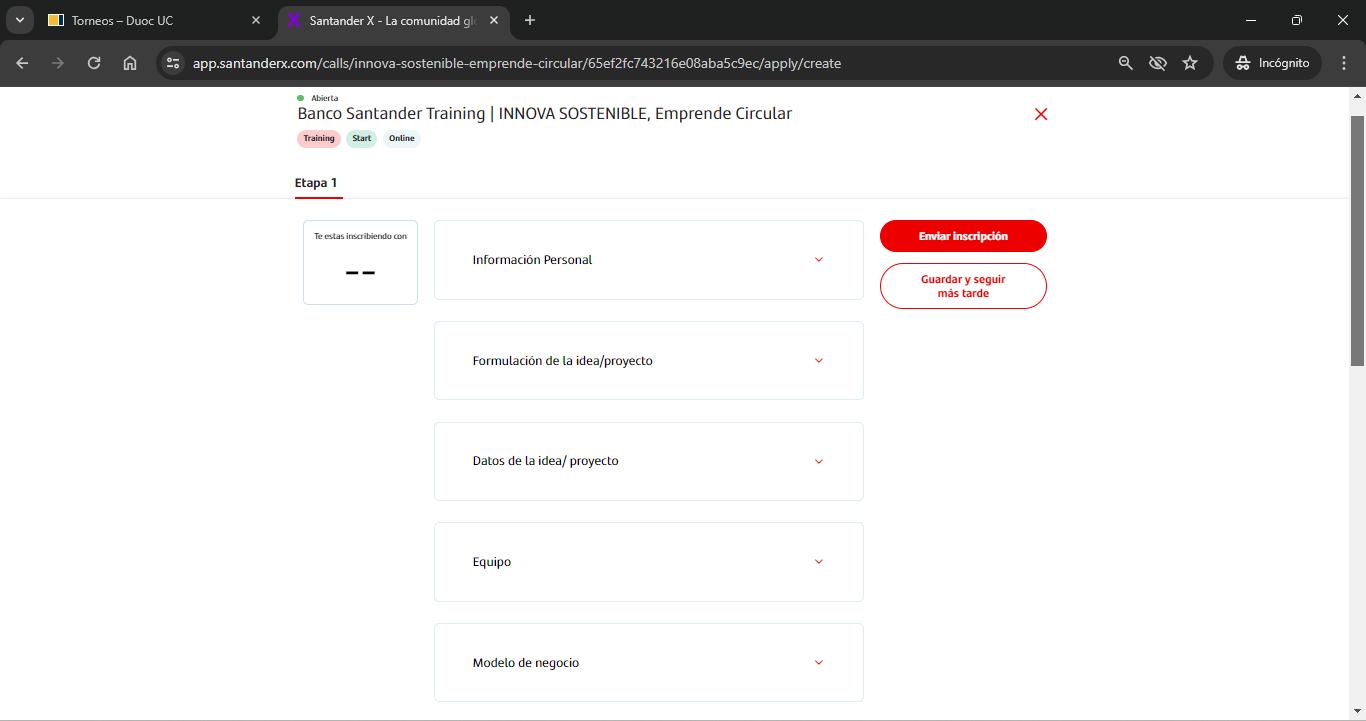This screenshot has height=721, width=1366.
Task: Open the Chrome three-dot menu
Action: (x=1344, y=63)
